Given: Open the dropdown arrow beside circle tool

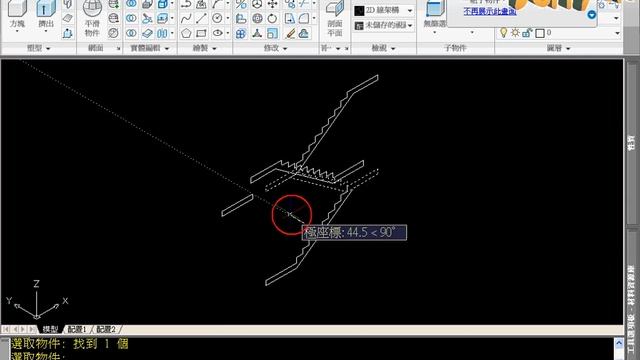Looking at the screenshot, I should (x=228, y=18).
